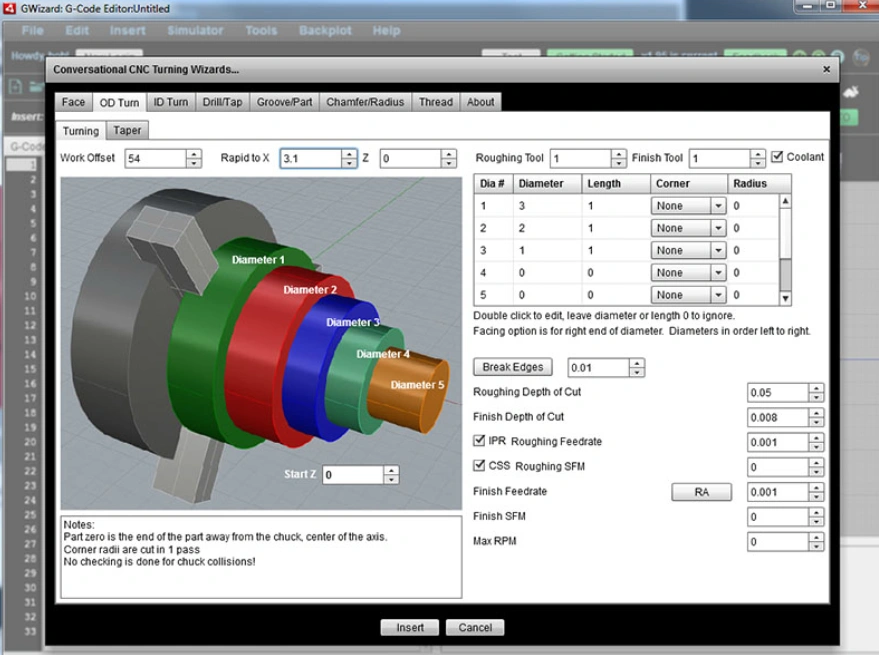Click the Break Edges button
879x655 pixels.
[x=512, y=366]
